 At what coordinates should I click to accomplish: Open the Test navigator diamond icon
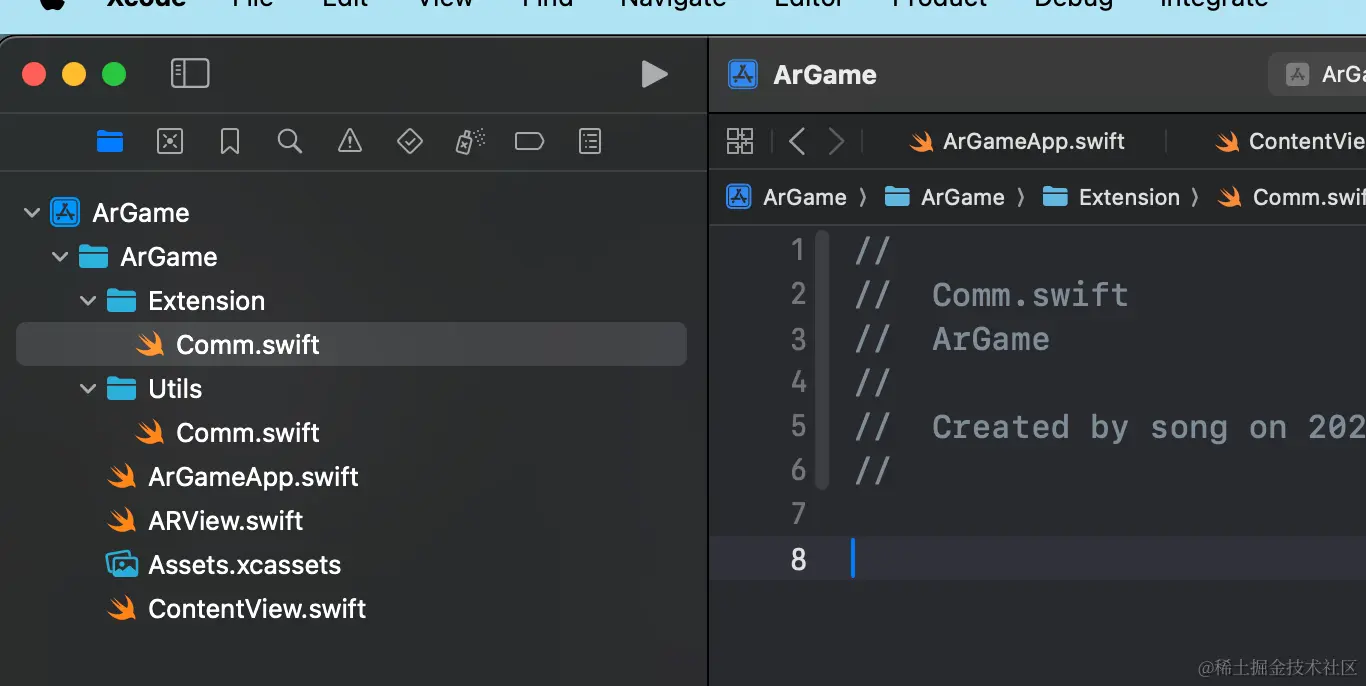[x=410, y=141]
